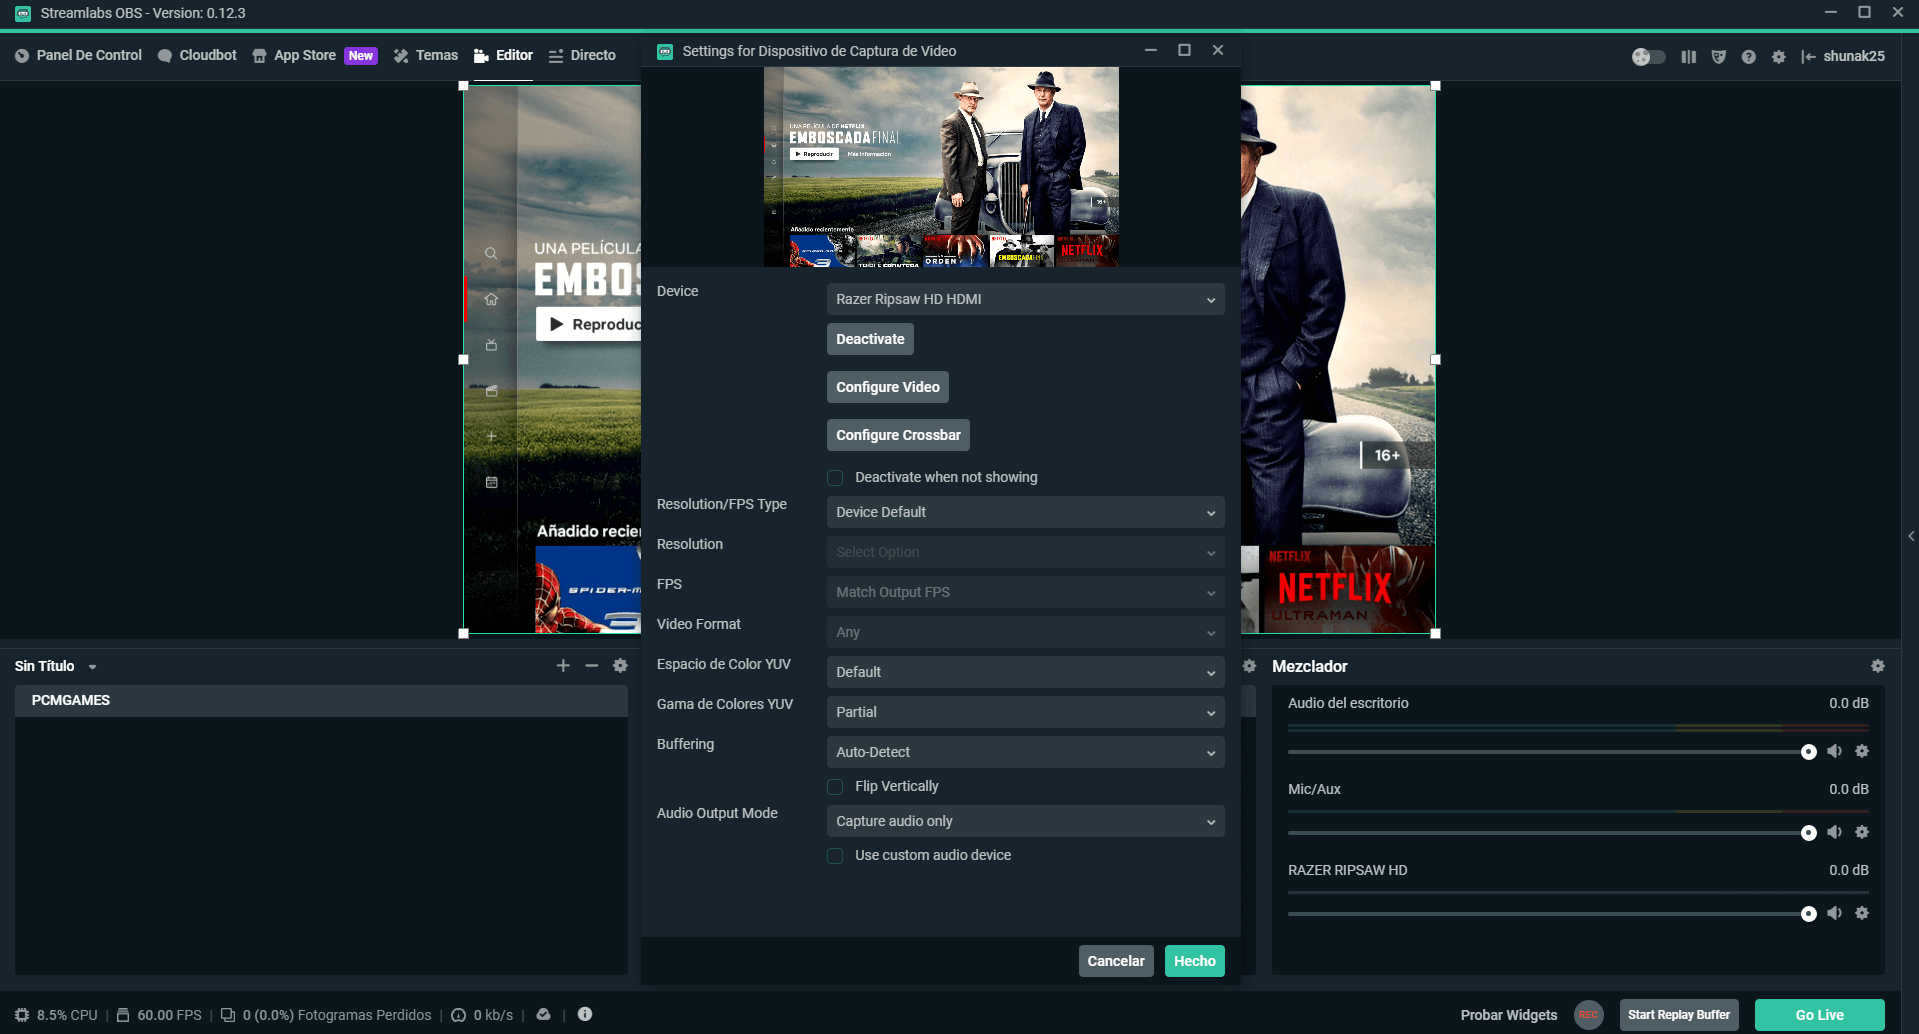Open Device dropdown Razer Ripsaw HD HDMI
The width and height of the screenshot is (1919, 1034).
click(x=1025, y=299)
